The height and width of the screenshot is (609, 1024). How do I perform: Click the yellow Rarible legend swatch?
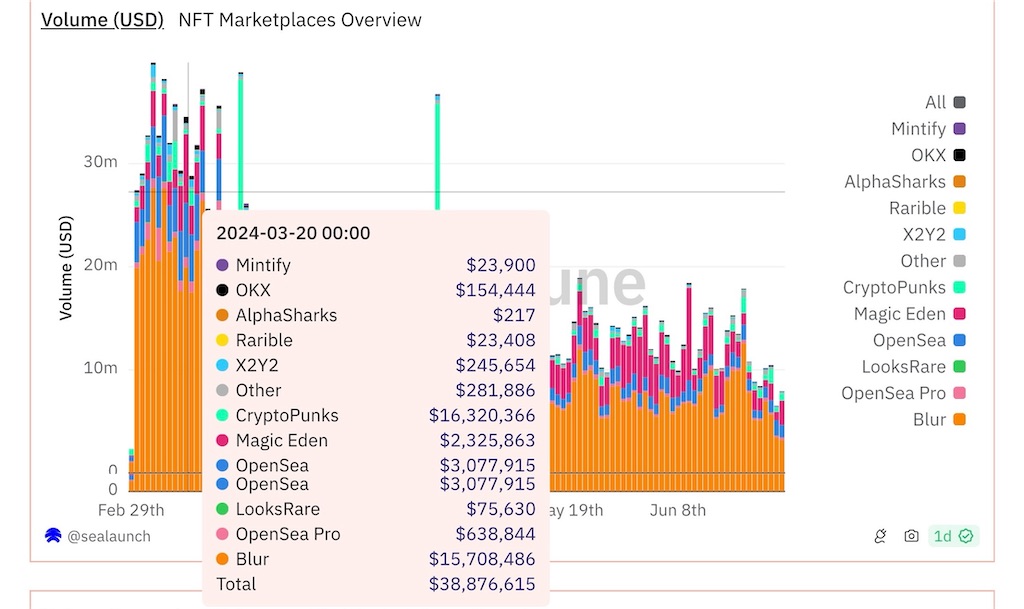coord(959,208)
